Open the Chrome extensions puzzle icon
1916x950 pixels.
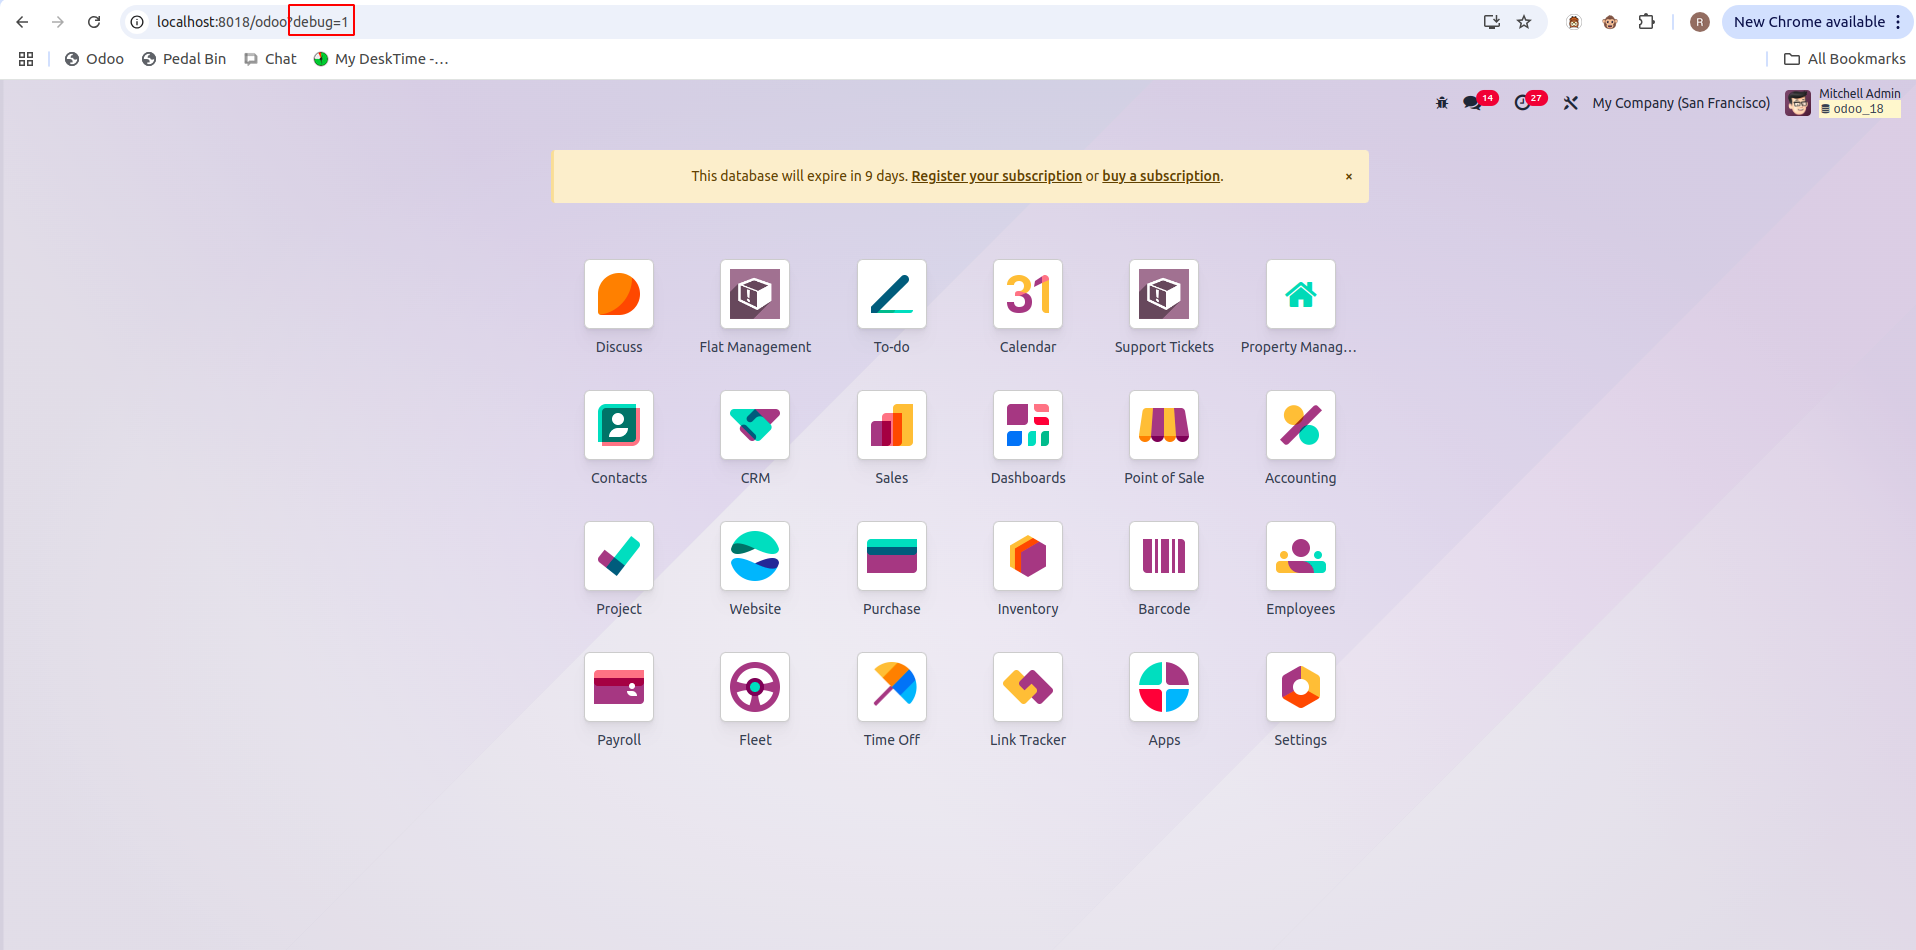1646,22
